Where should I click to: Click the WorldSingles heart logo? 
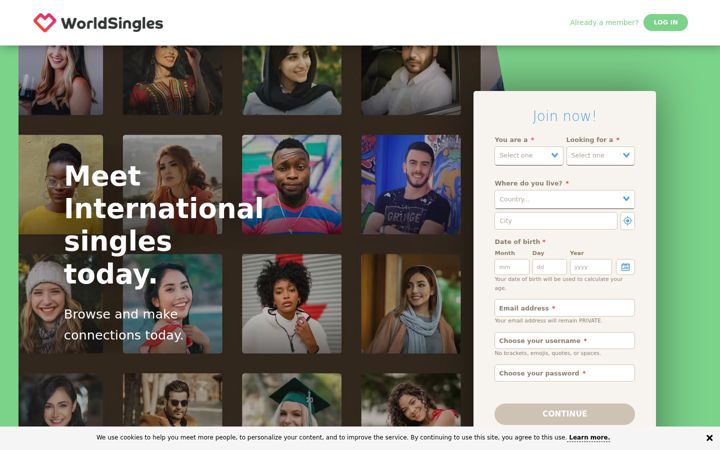coord(45,22)
